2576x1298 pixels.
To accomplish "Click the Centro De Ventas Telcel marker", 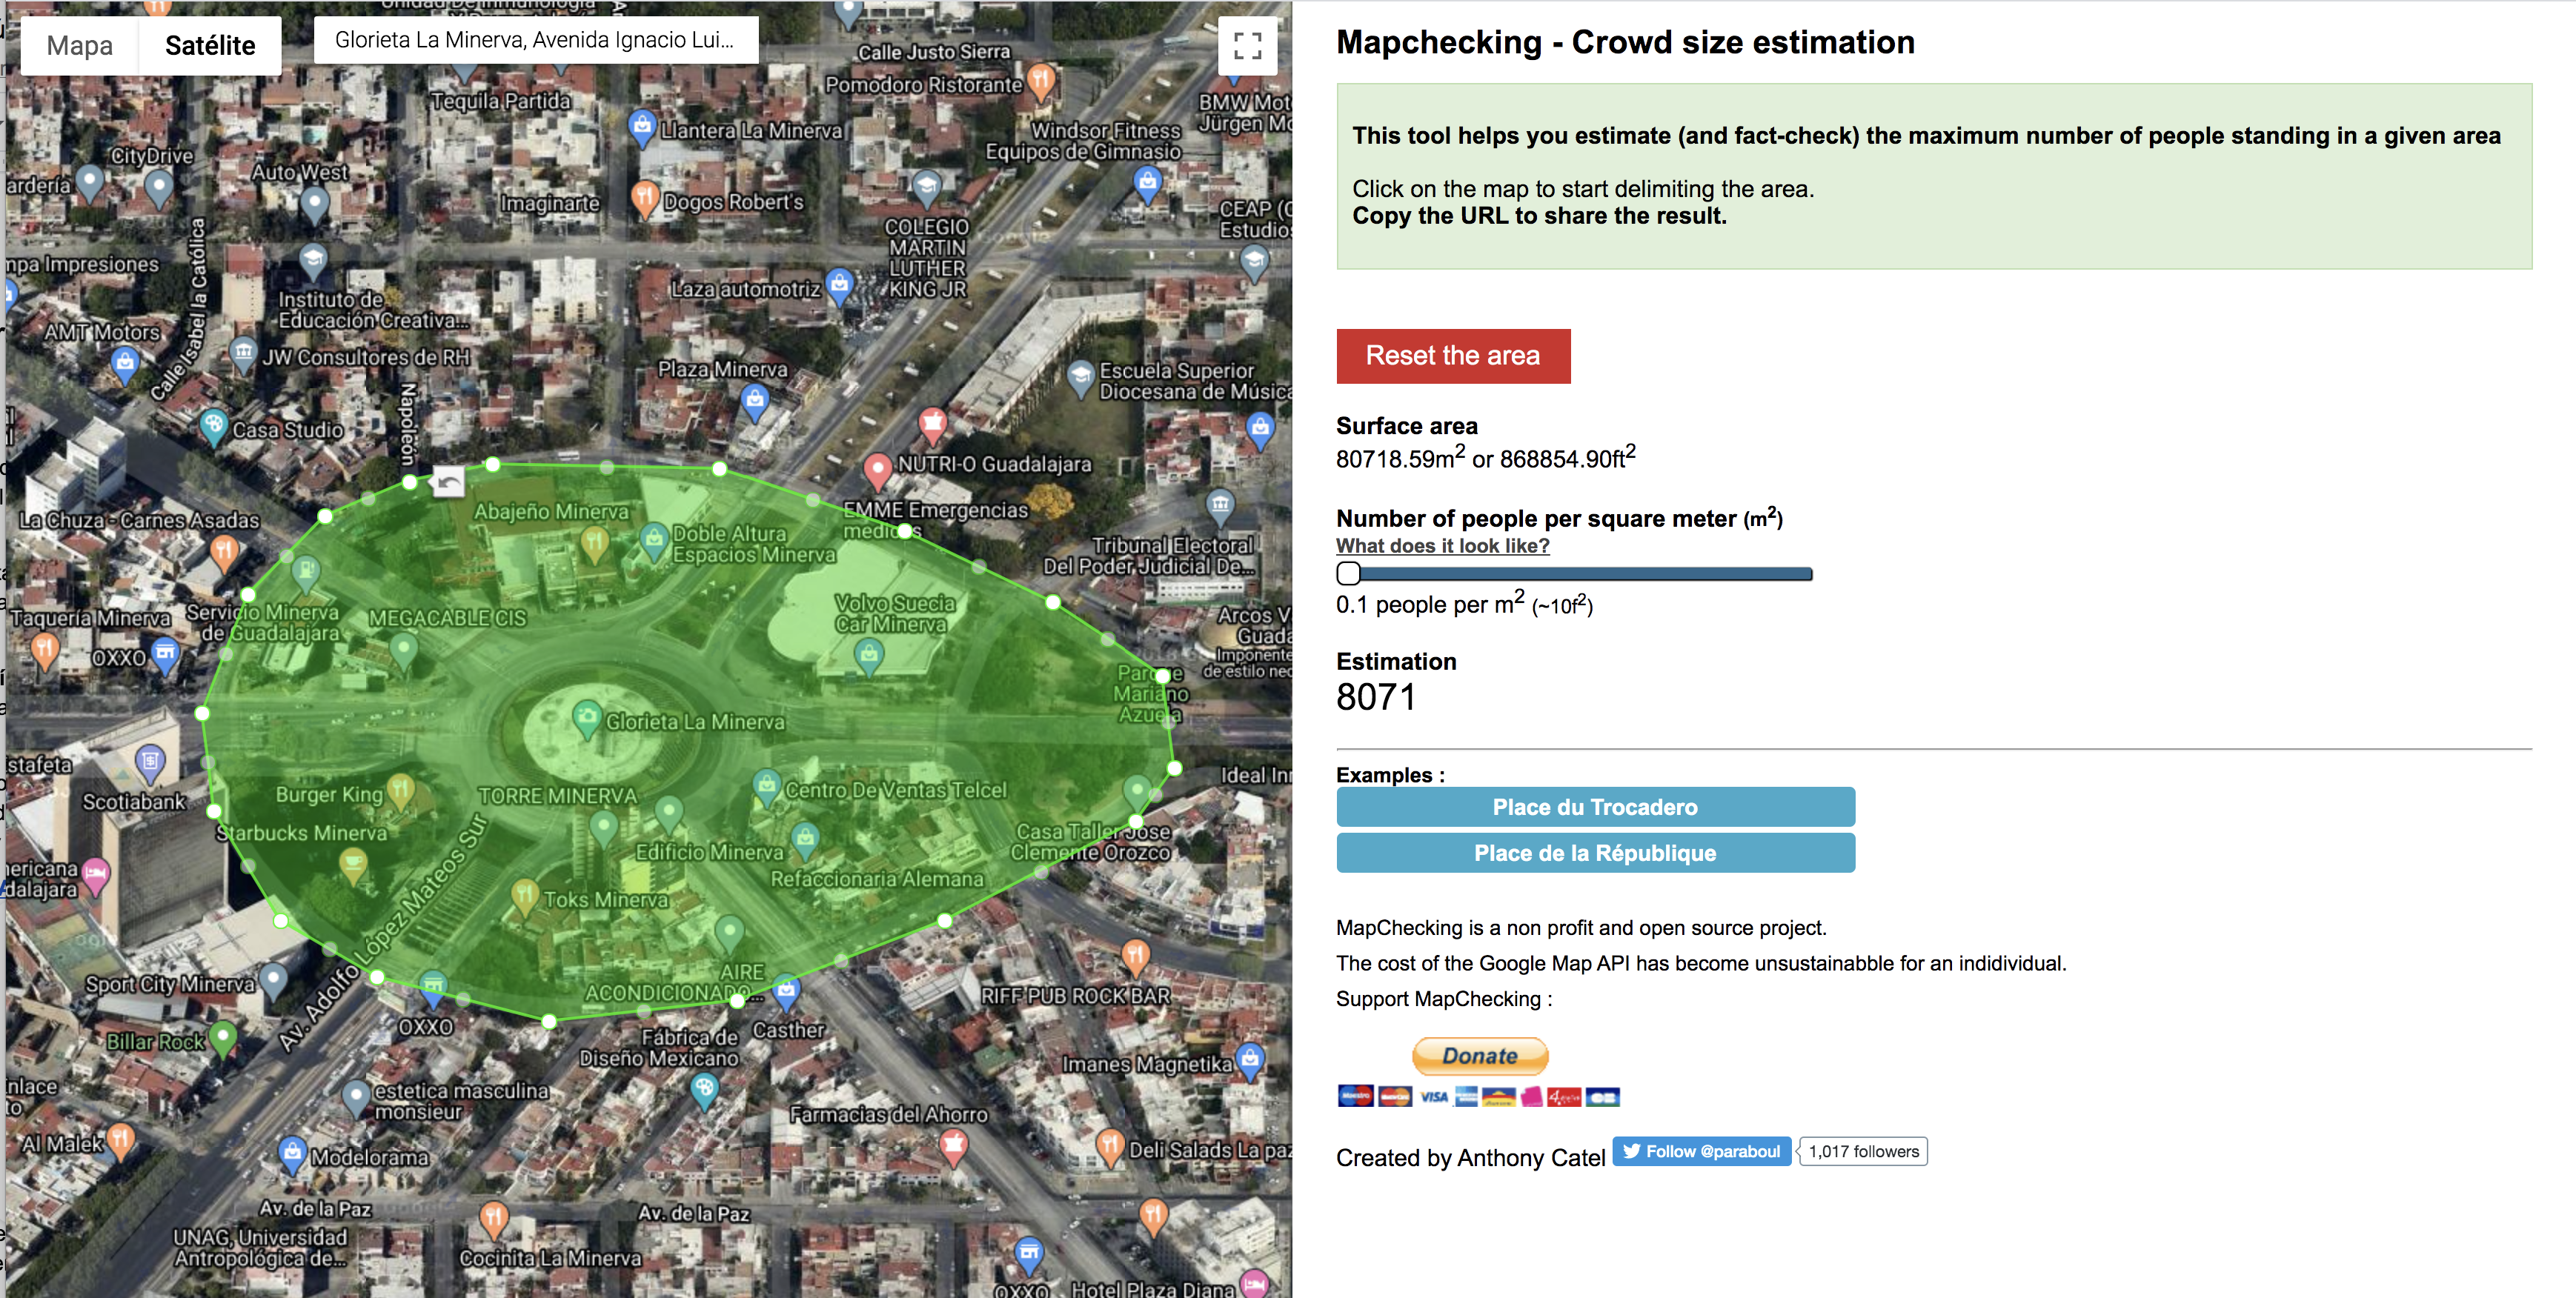I will click(767, 787).
